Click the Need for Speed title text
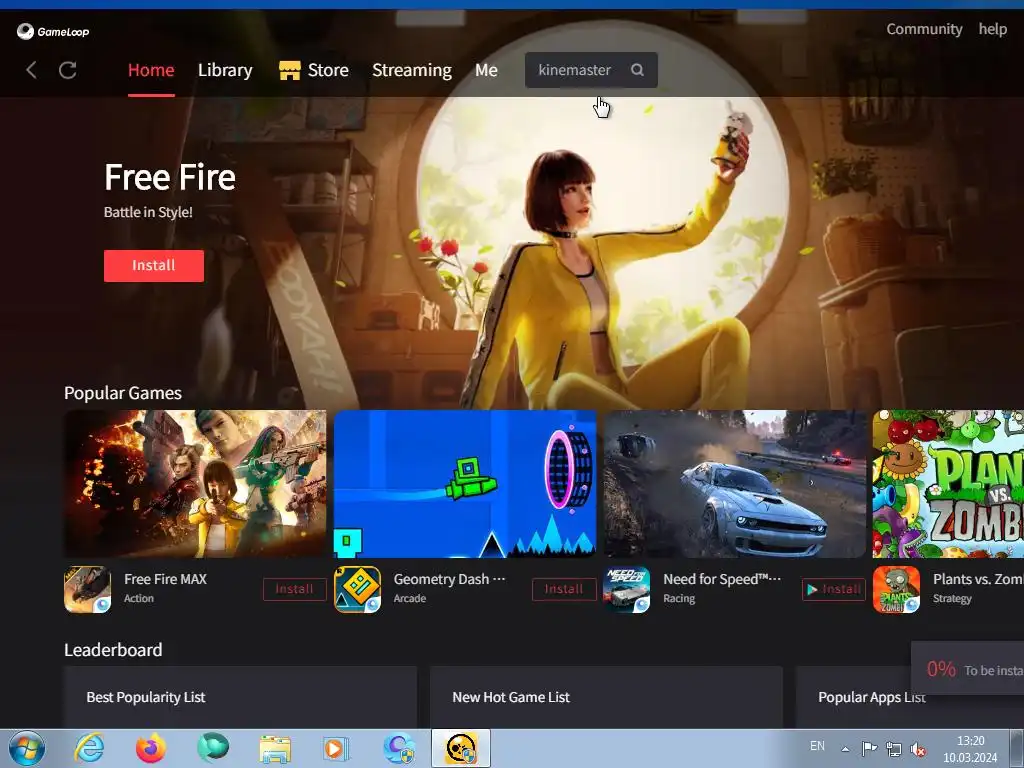 (x=722, y=579)
